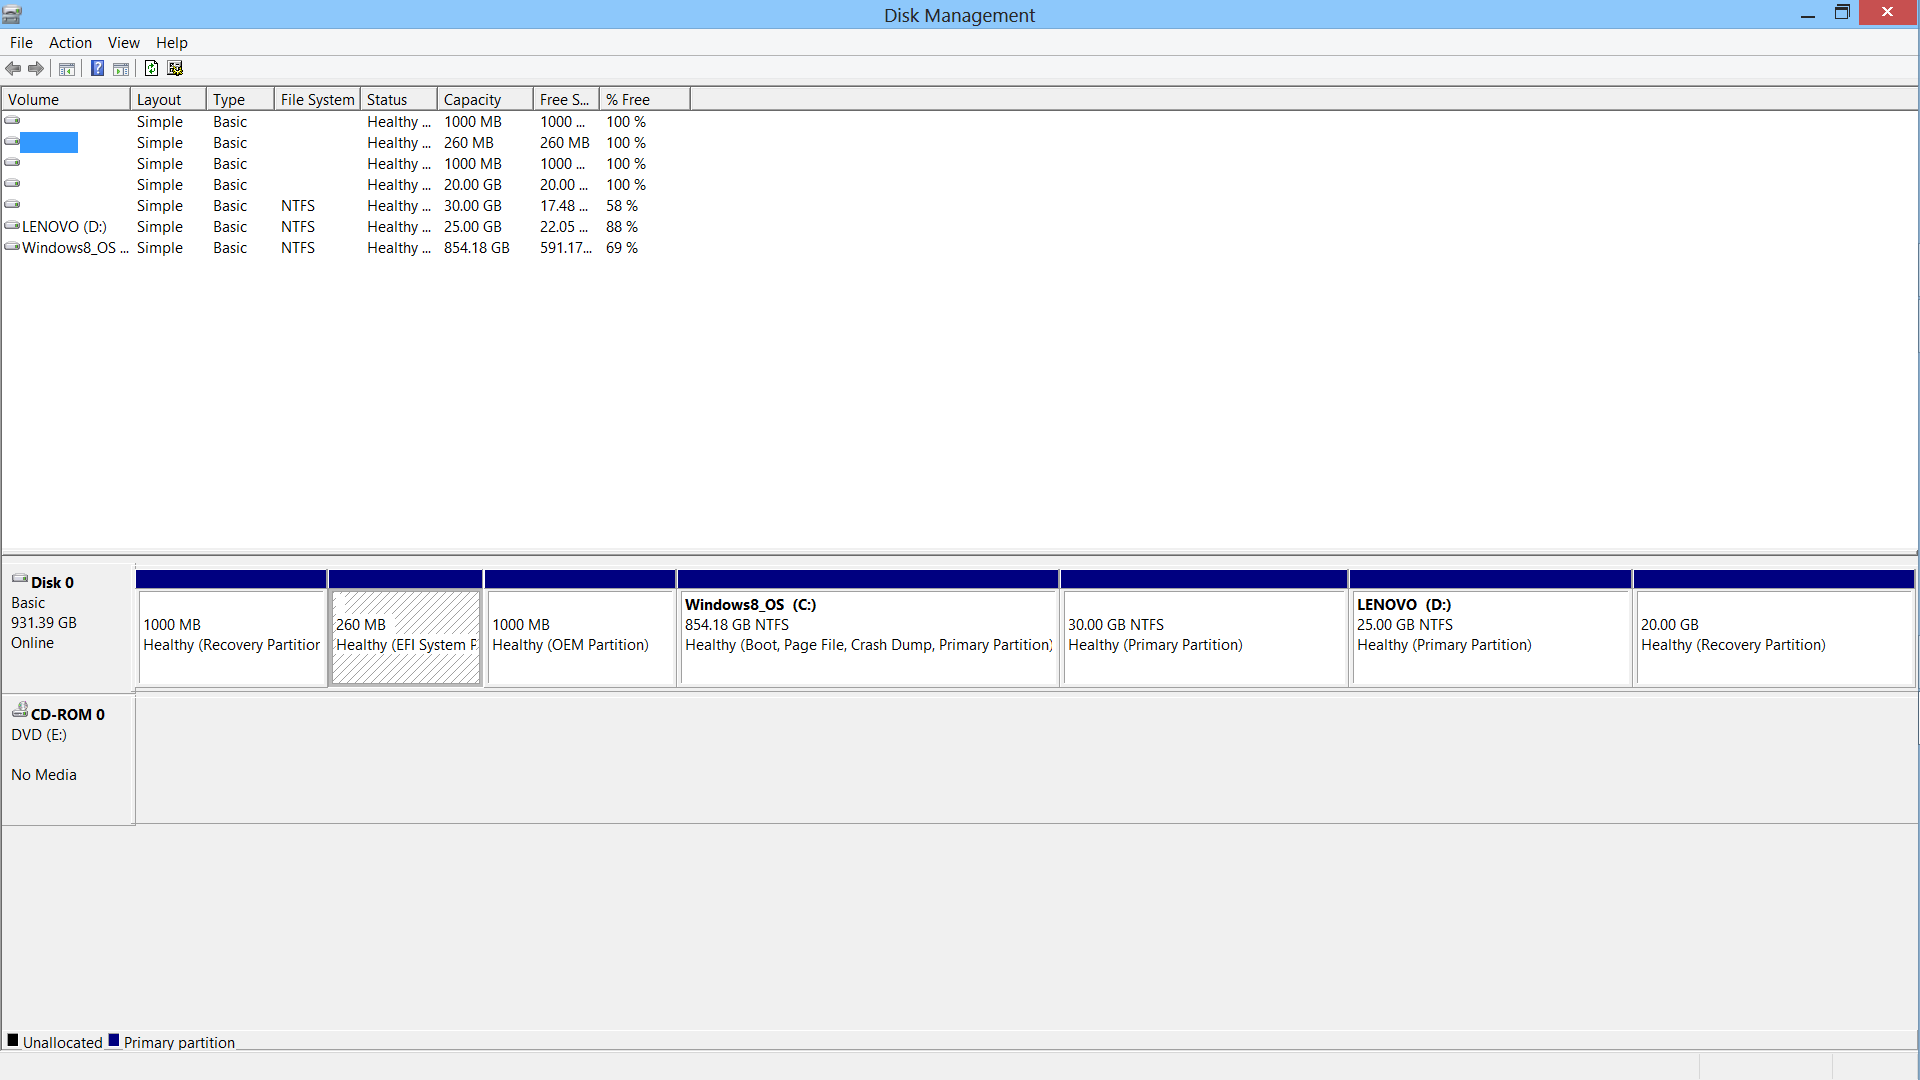Sort by the Capacity column header
The image size is (1920, 1080).
(485, 100)
